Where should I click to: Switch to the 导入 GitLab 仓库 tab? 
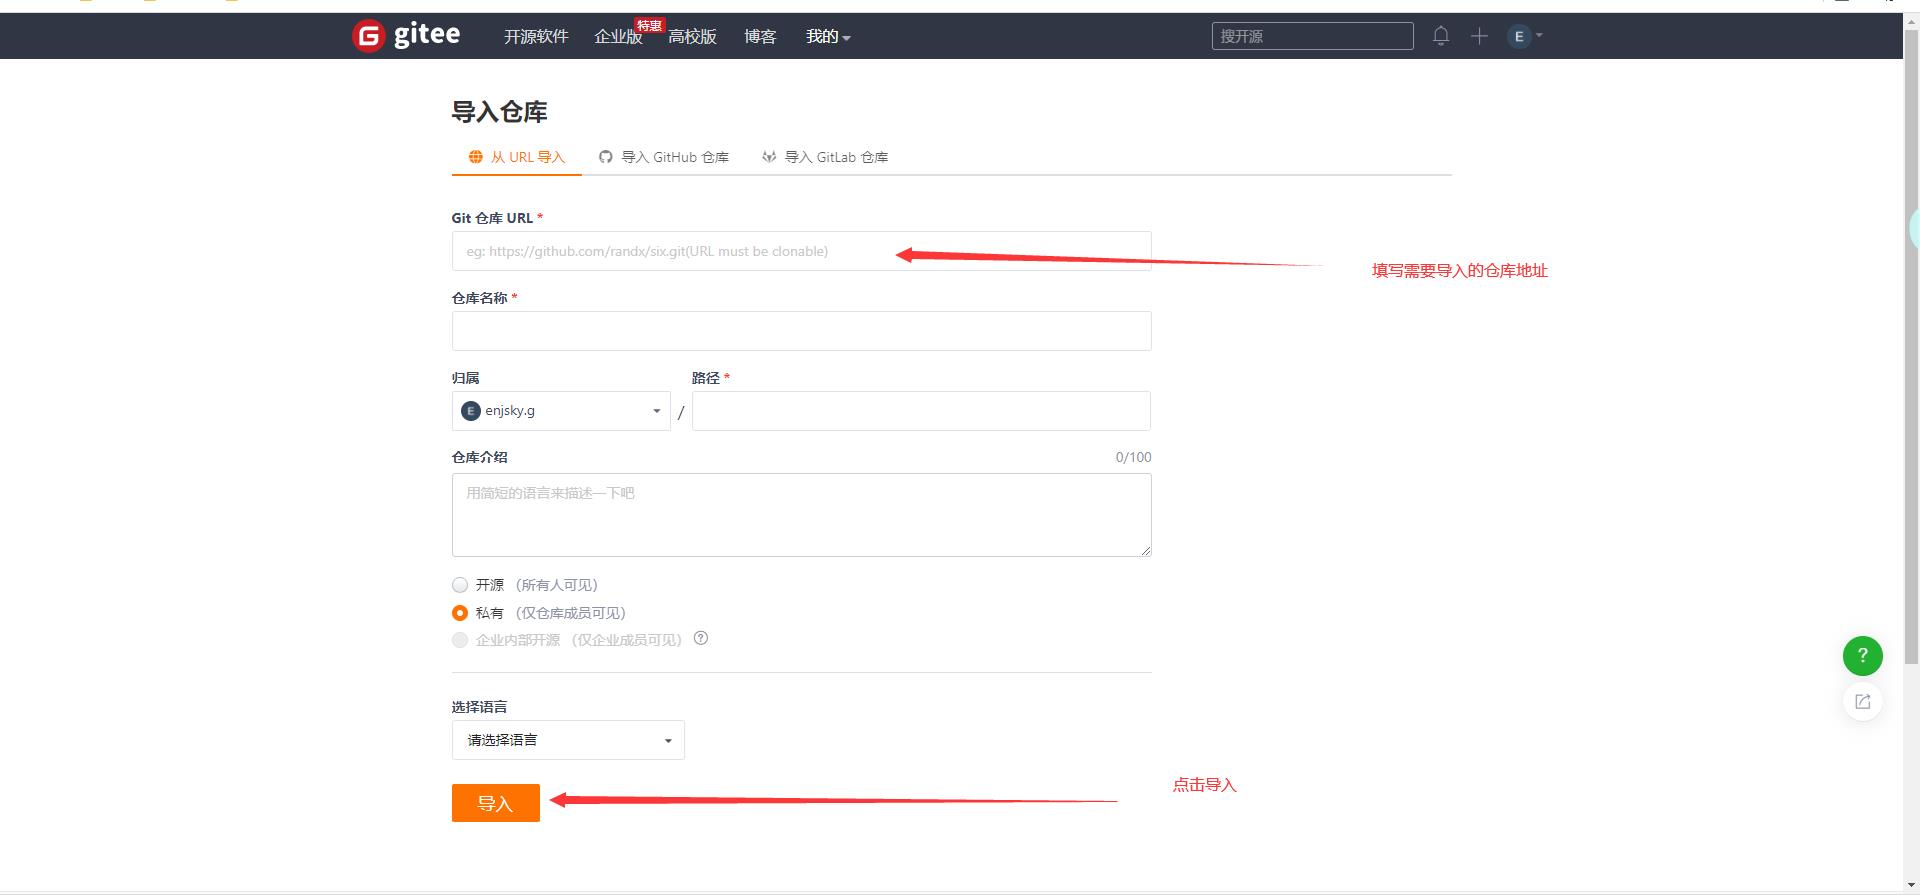pos(825,157)
